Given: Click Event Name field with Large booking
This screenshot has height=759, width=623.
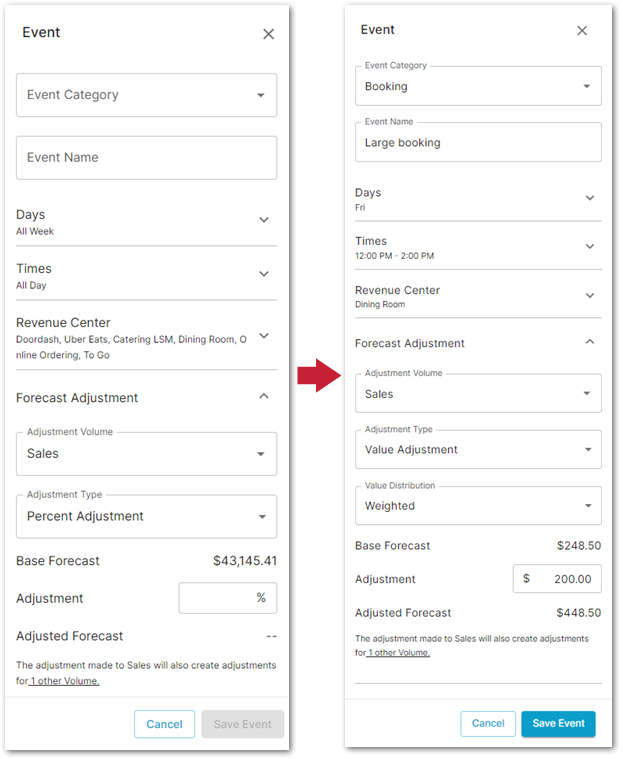Looking at the screenshot, I should [478, 143].
